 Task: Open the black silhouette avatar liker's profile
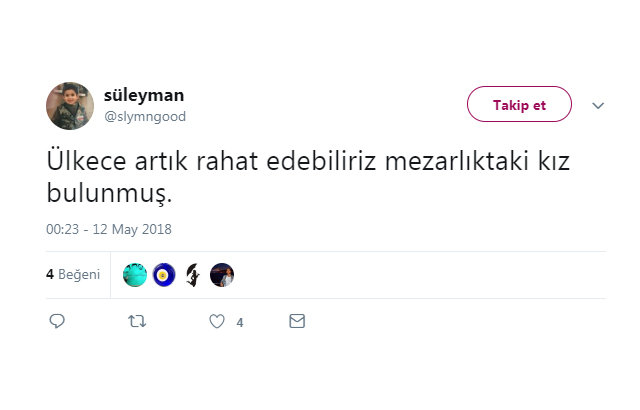(193, 275)
